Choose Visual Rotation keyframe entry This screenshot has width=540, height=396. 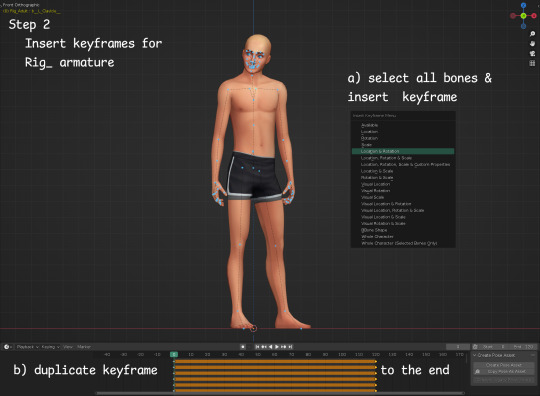tap(403, 191)
